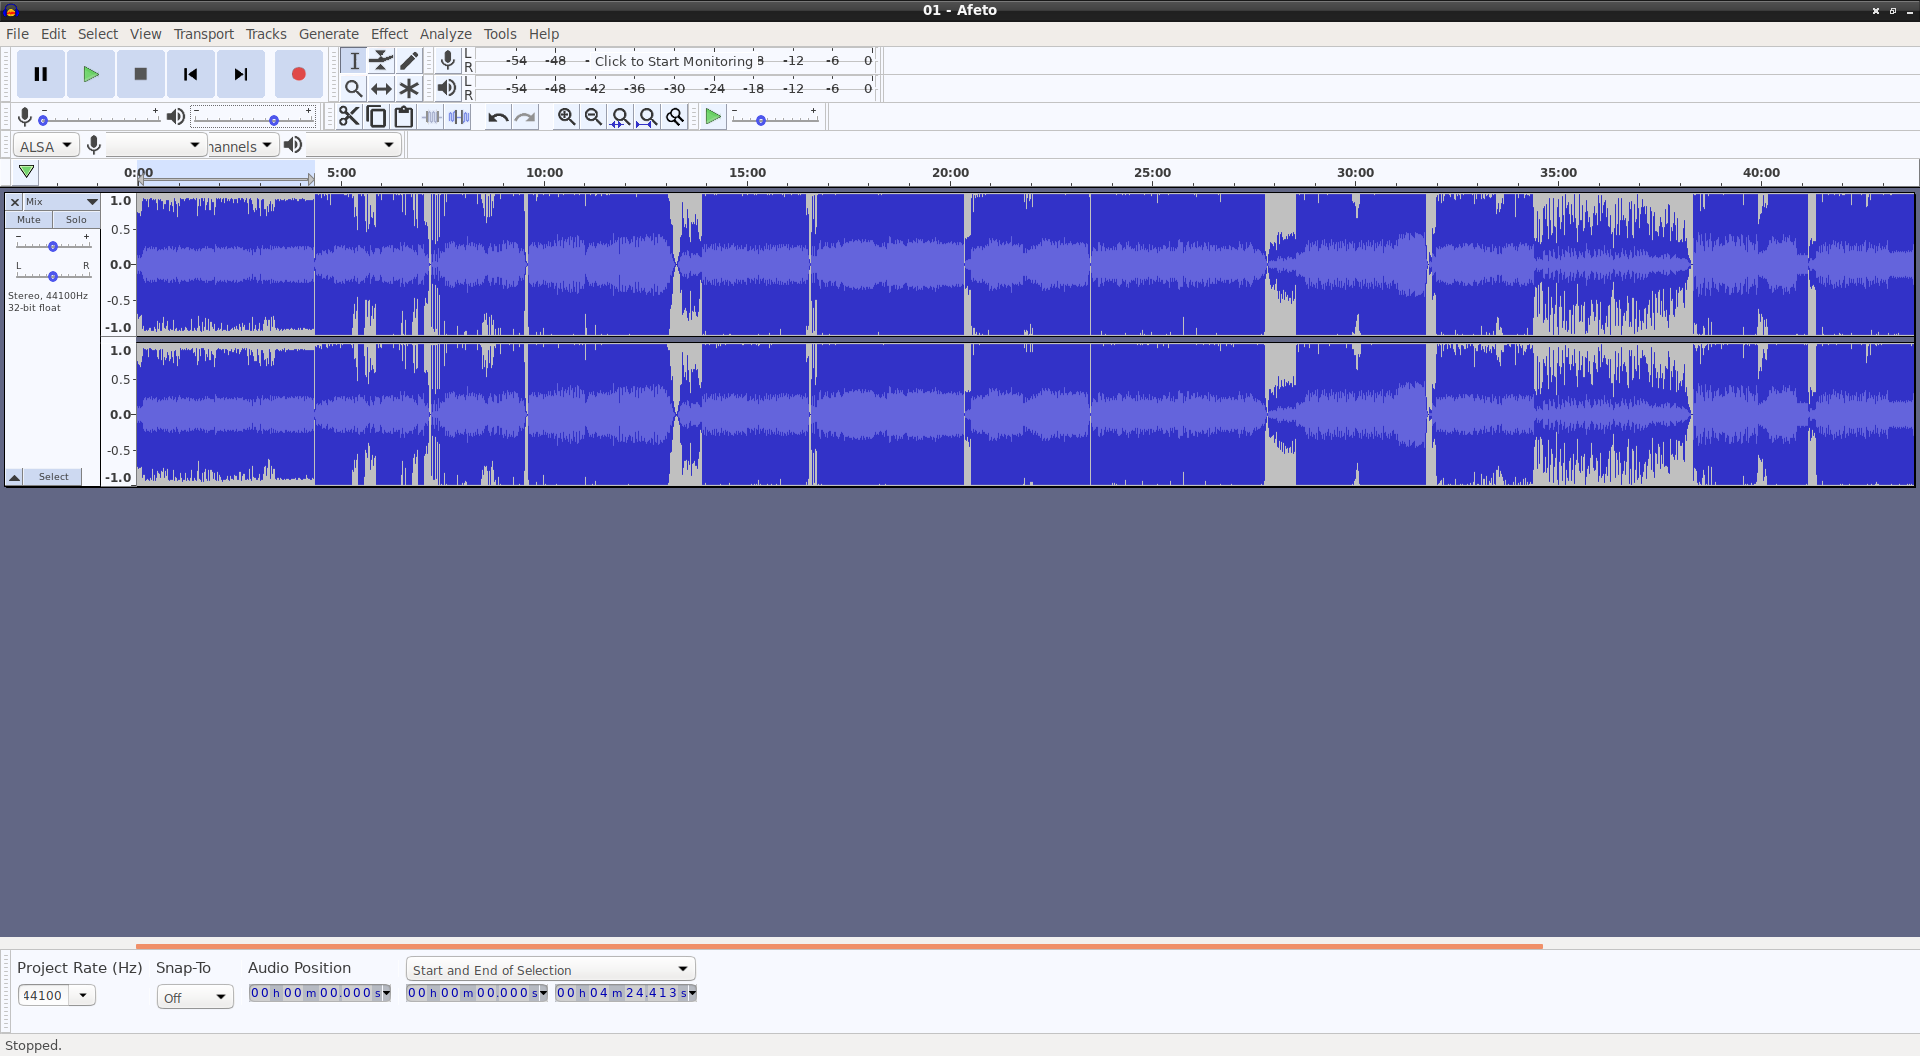Select the Envelope tool
Screen dimensions: 1920x1056
pyautogui.click(x=381, y=61)
